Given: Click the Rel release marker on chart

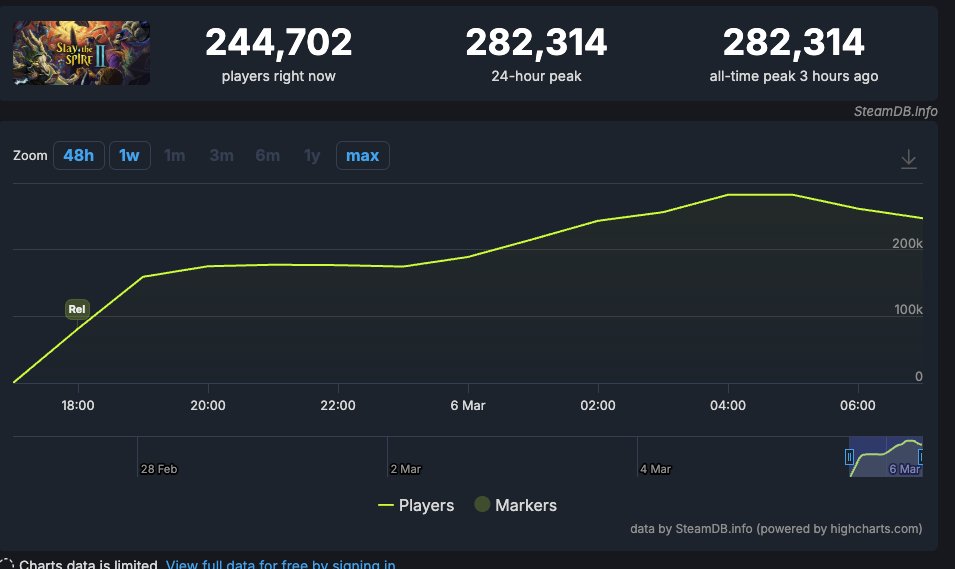Looking at the screenshot, I should click(x=77, y=309).
